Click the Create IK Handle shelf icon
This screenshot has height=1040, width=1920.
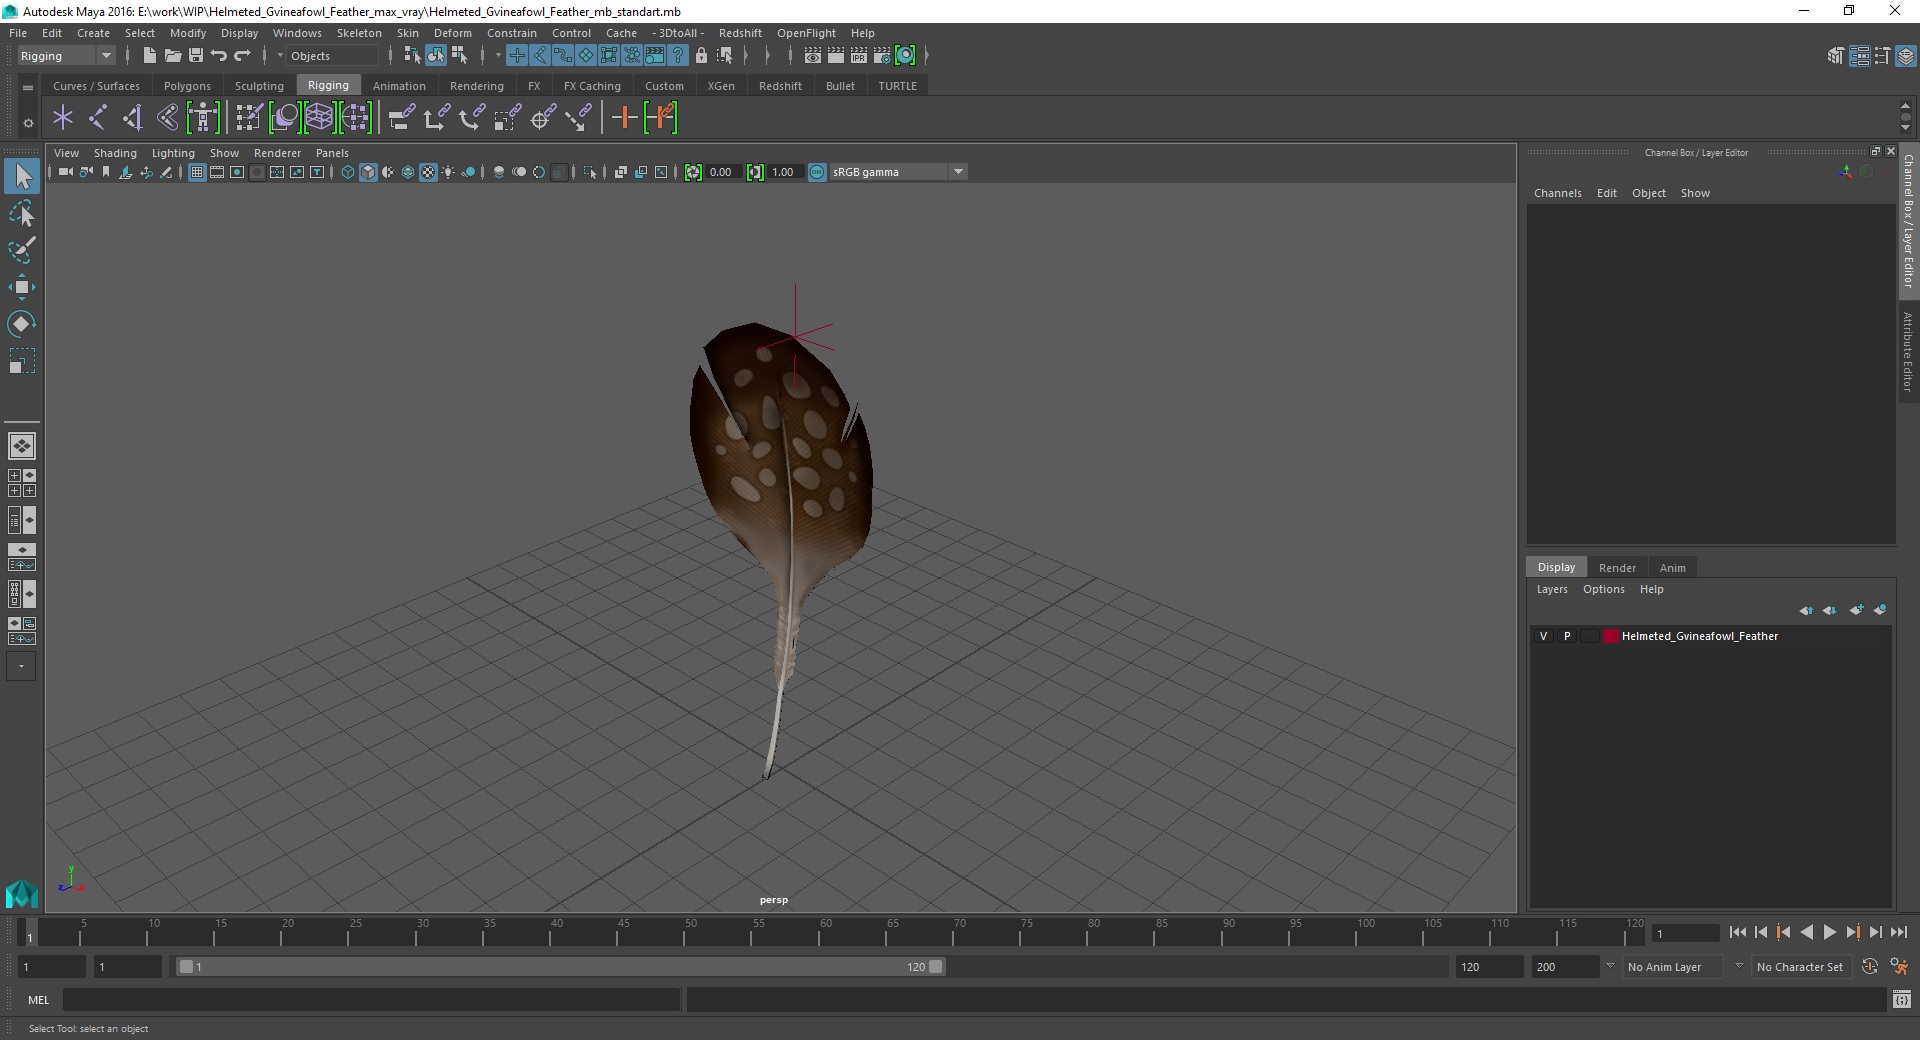133,118
